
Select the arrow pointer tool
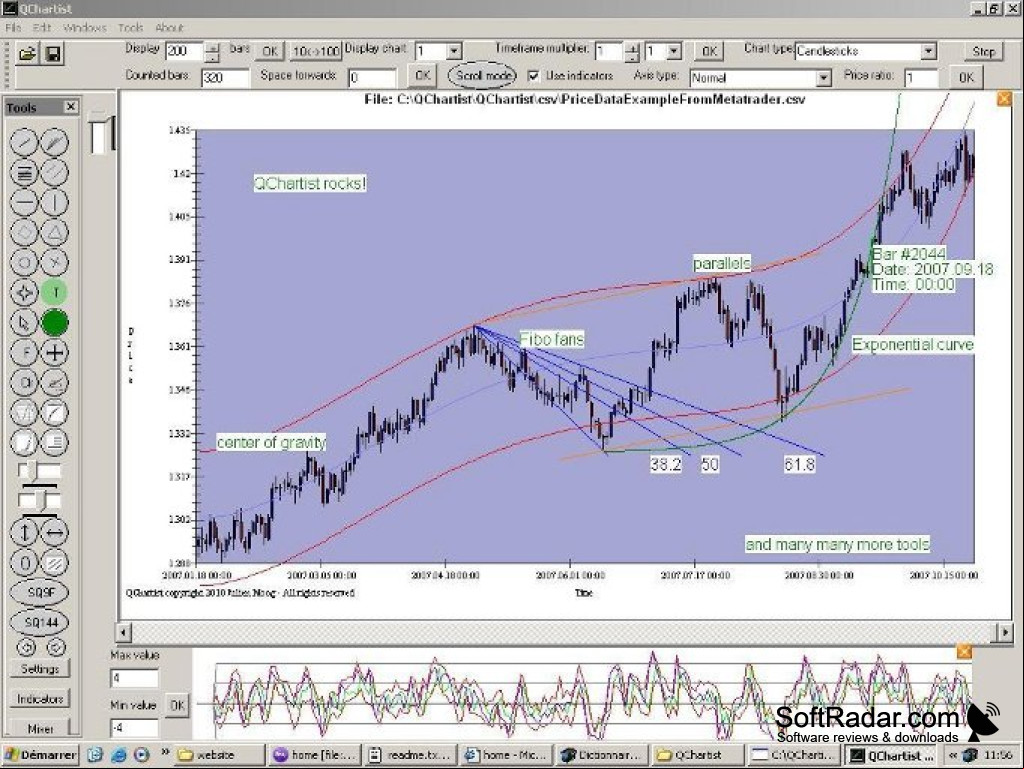(x=24, y=322)
